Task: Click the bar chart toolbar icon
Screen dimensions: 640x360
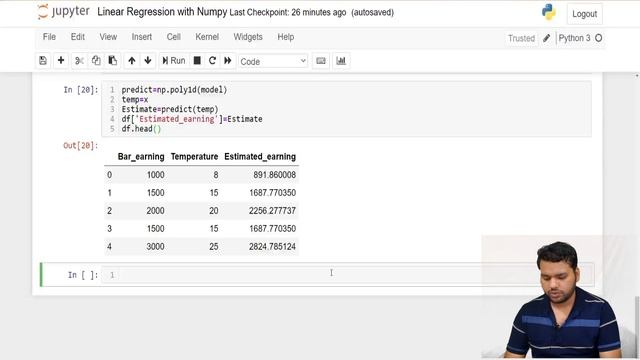Action: point(341,61)
